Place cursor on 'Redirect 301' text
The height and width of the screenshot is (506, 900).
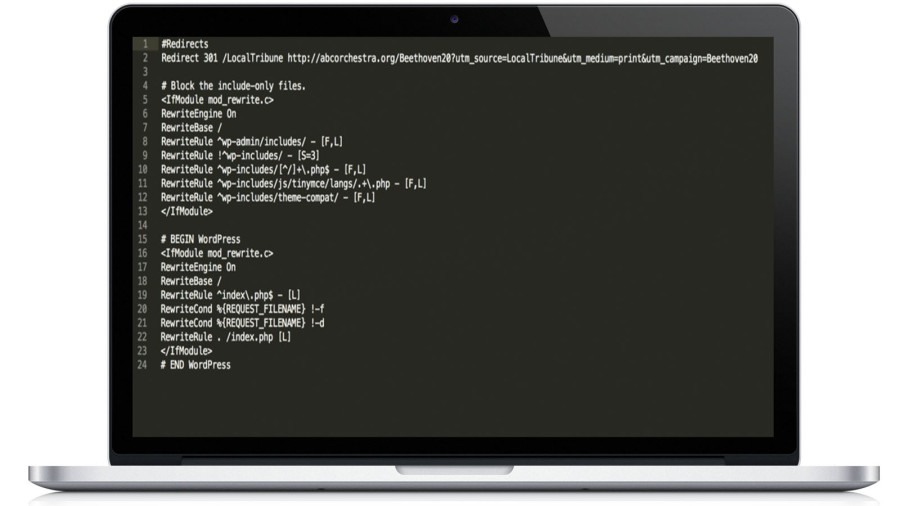[189, 58]
